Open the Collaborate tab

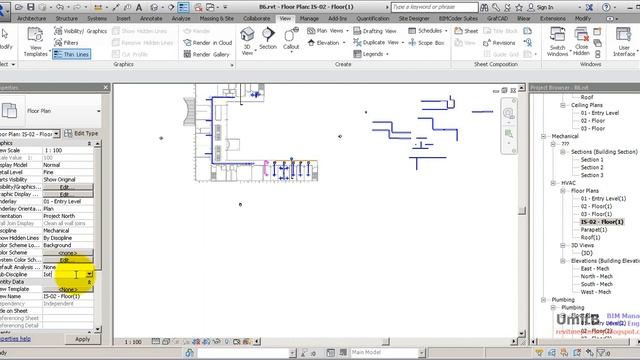coord(256,18)
